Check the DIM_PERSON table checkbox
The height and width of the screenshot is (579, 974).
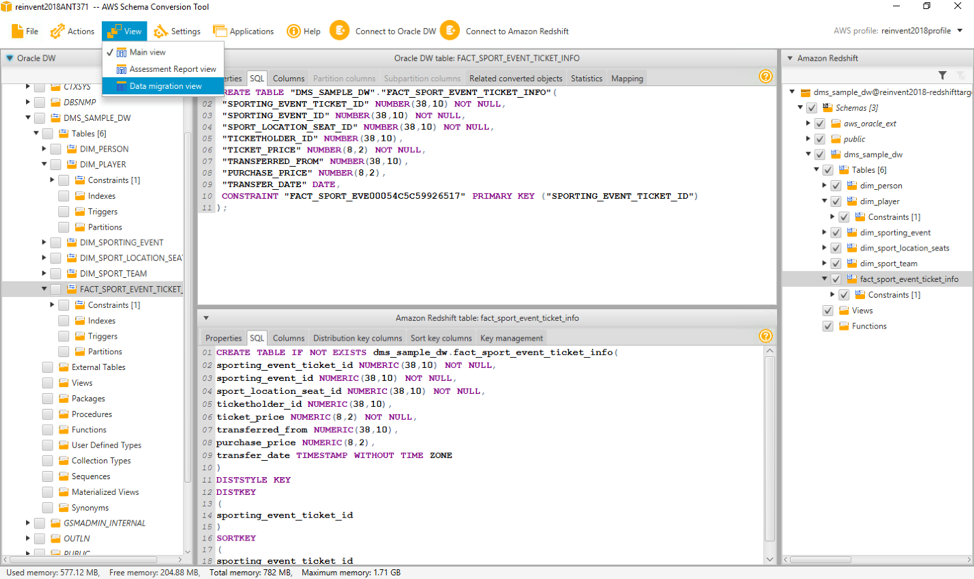[55, 149]
